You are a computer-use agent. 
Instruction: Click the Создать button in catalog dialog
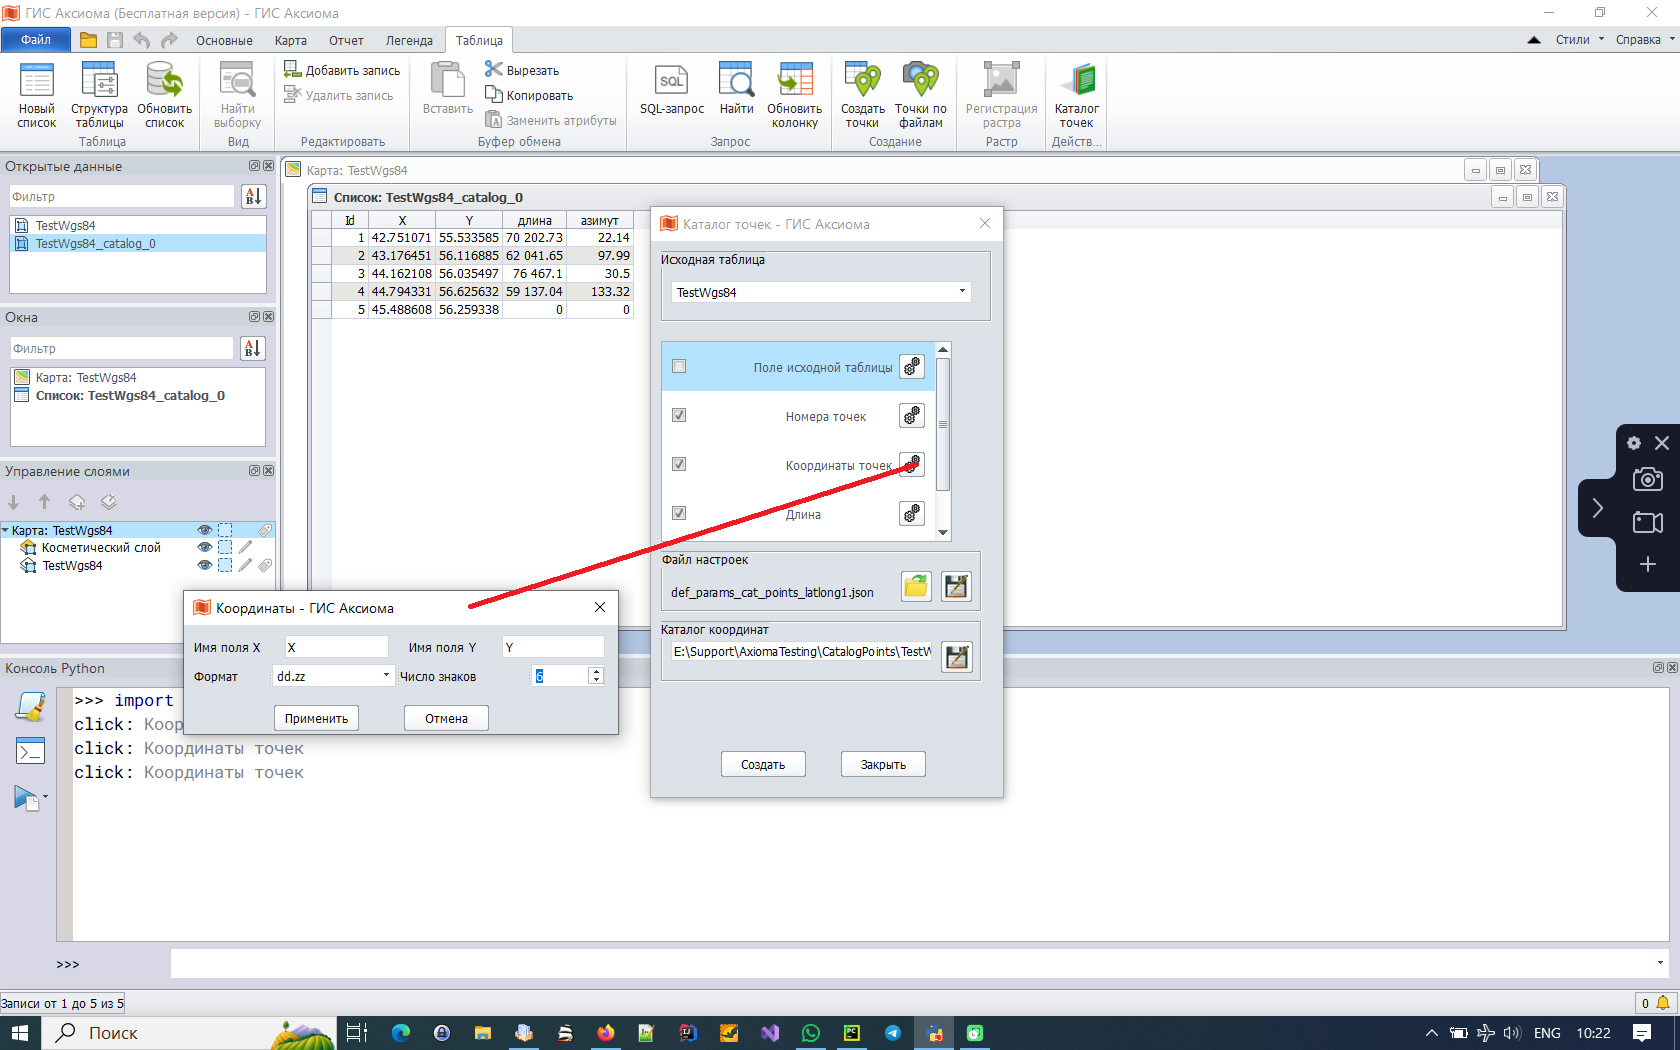tap(763, 765)
